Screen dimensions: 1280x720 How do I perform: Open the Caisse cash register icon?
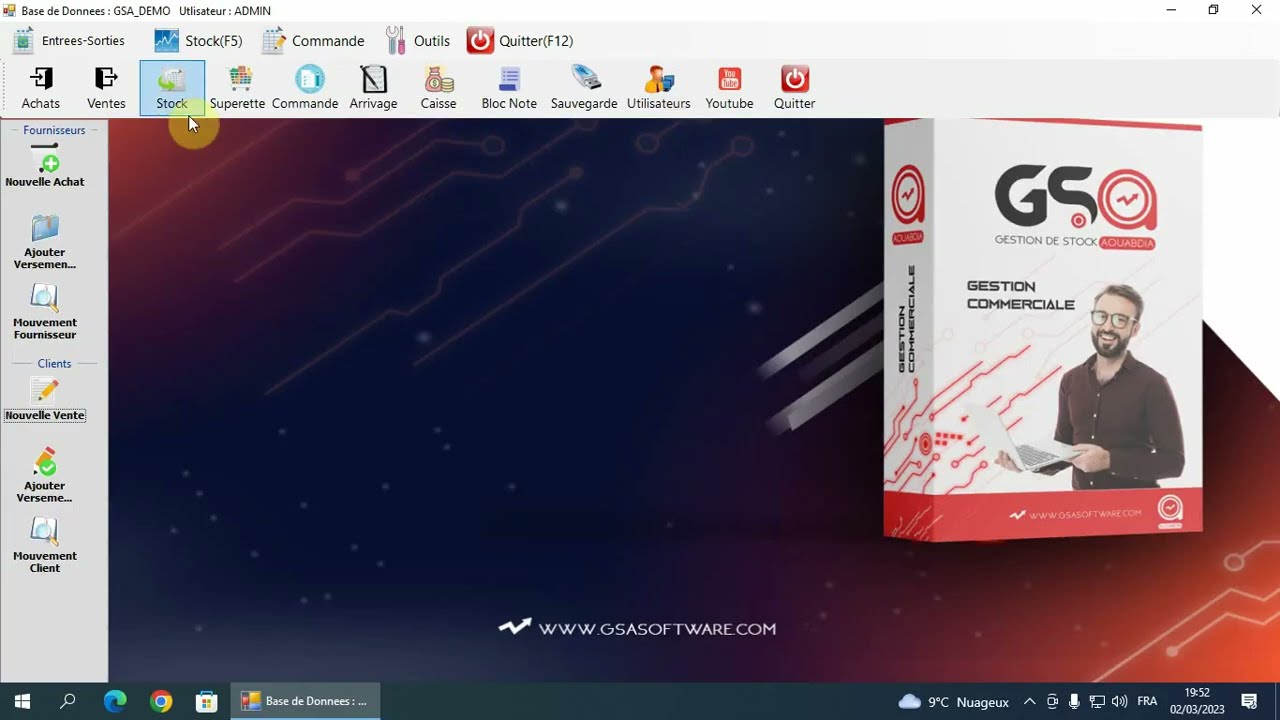pyautogui.click(x=438, y=88)
